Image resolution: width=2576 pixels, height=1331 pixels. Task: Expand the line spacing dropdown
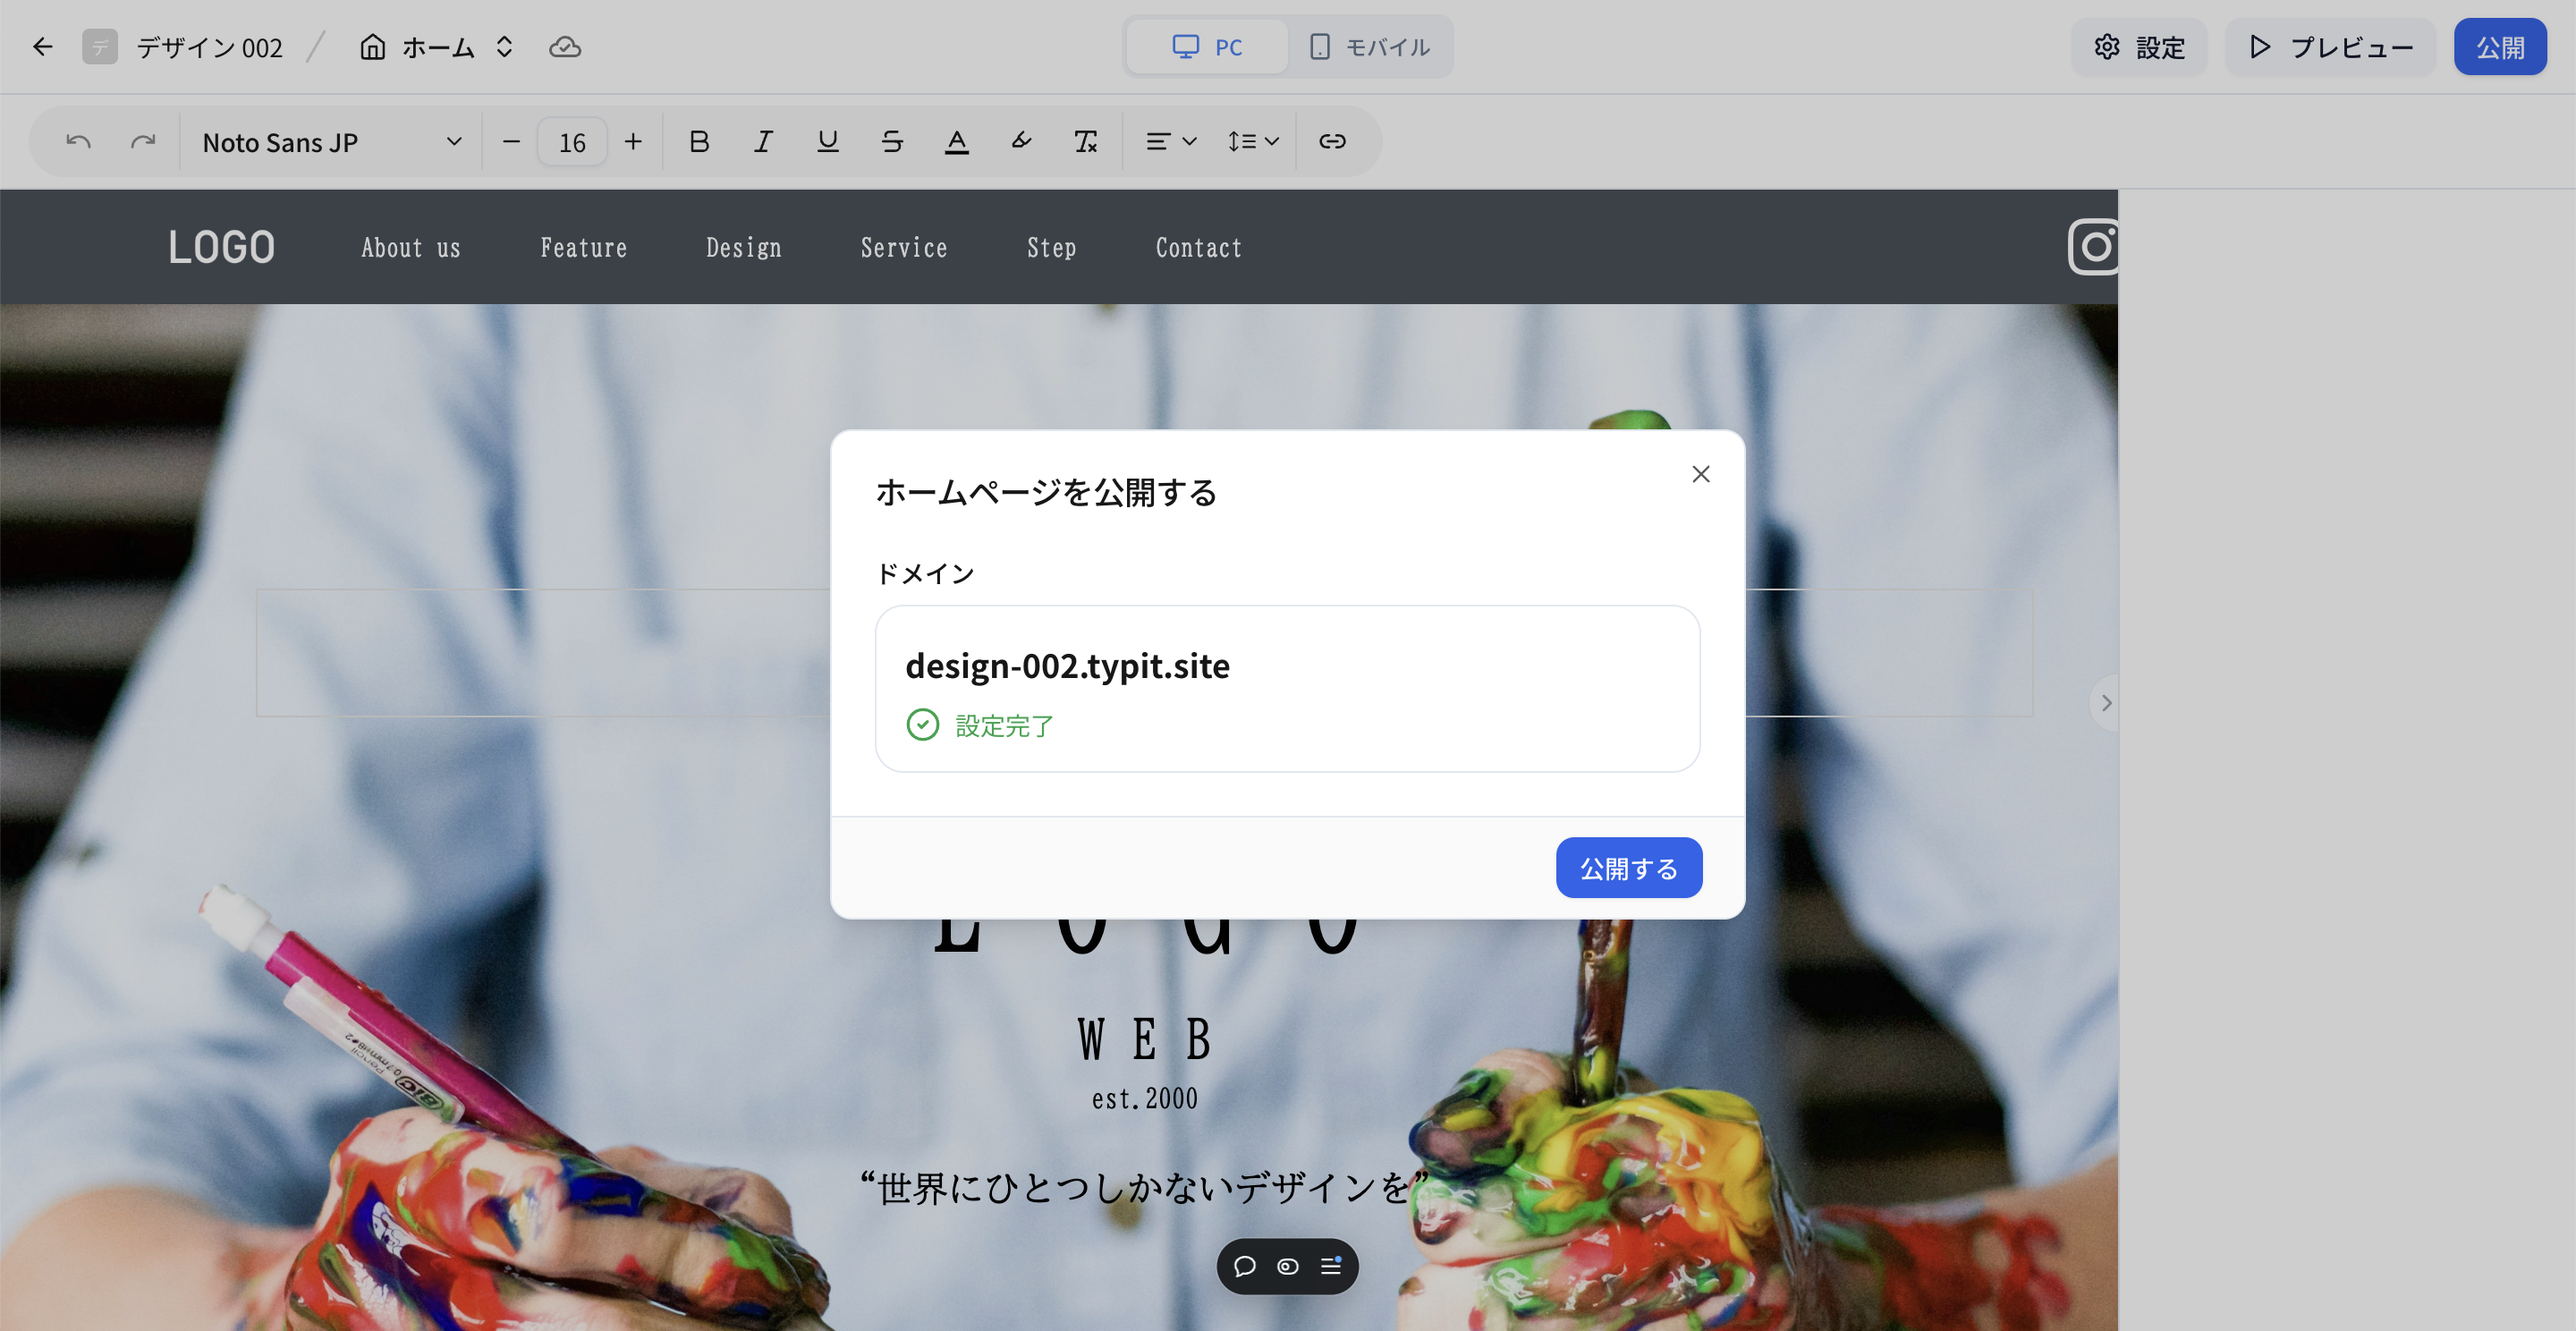pos(1252,142)
